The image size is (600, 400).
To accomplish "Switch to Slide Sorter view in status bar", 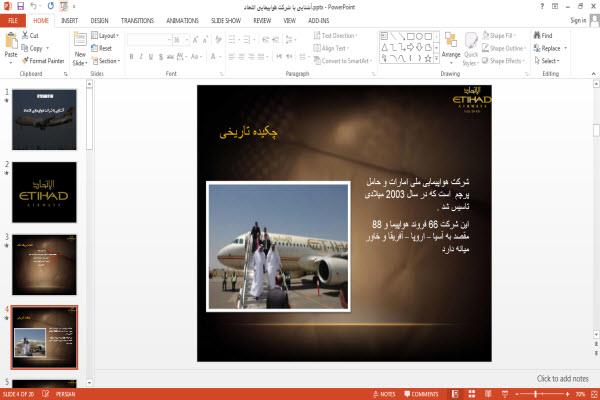I will [472, 394].
